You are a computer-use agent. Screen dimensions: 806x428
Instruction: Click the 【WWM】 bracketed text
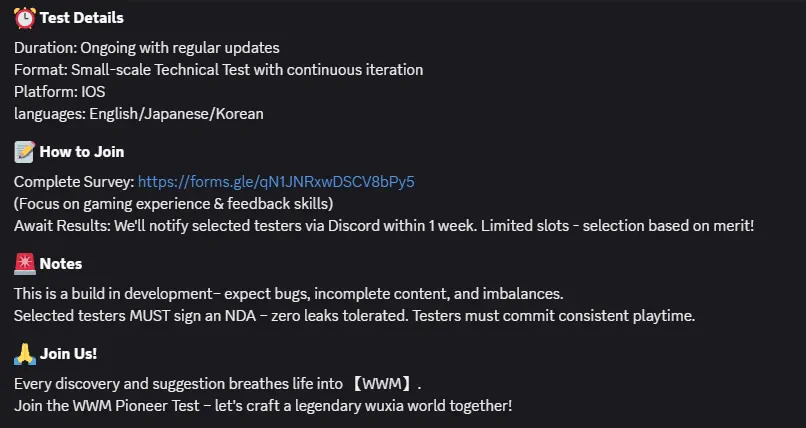pos(384,384)
